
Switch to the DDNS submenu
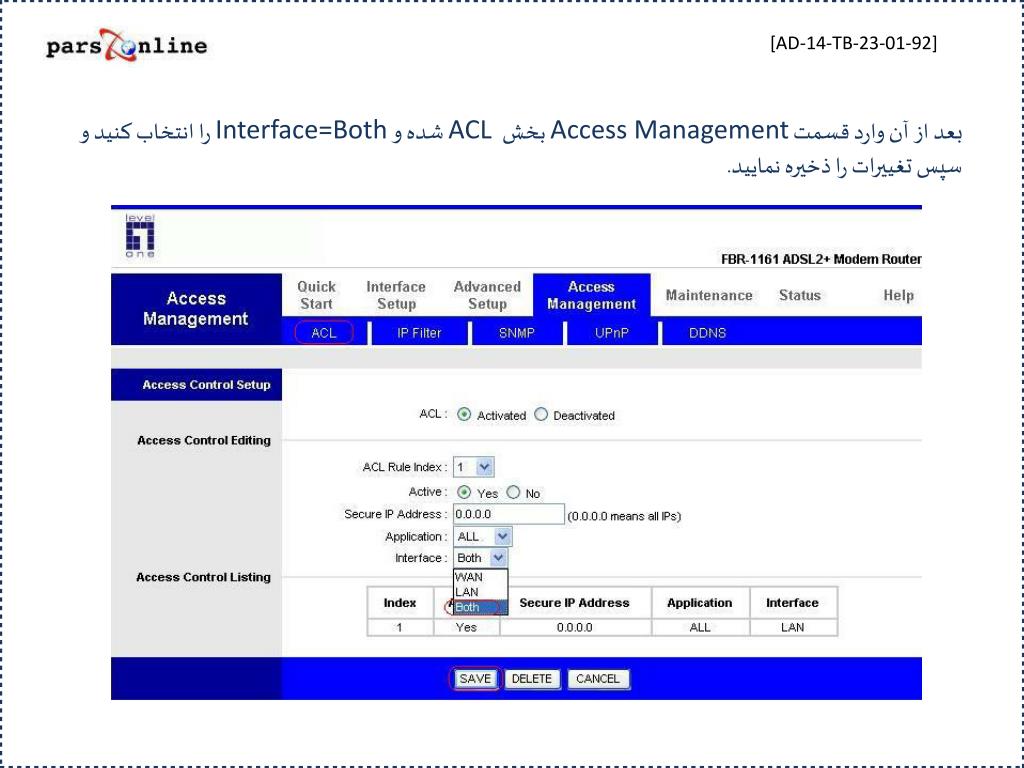[707, 332]
